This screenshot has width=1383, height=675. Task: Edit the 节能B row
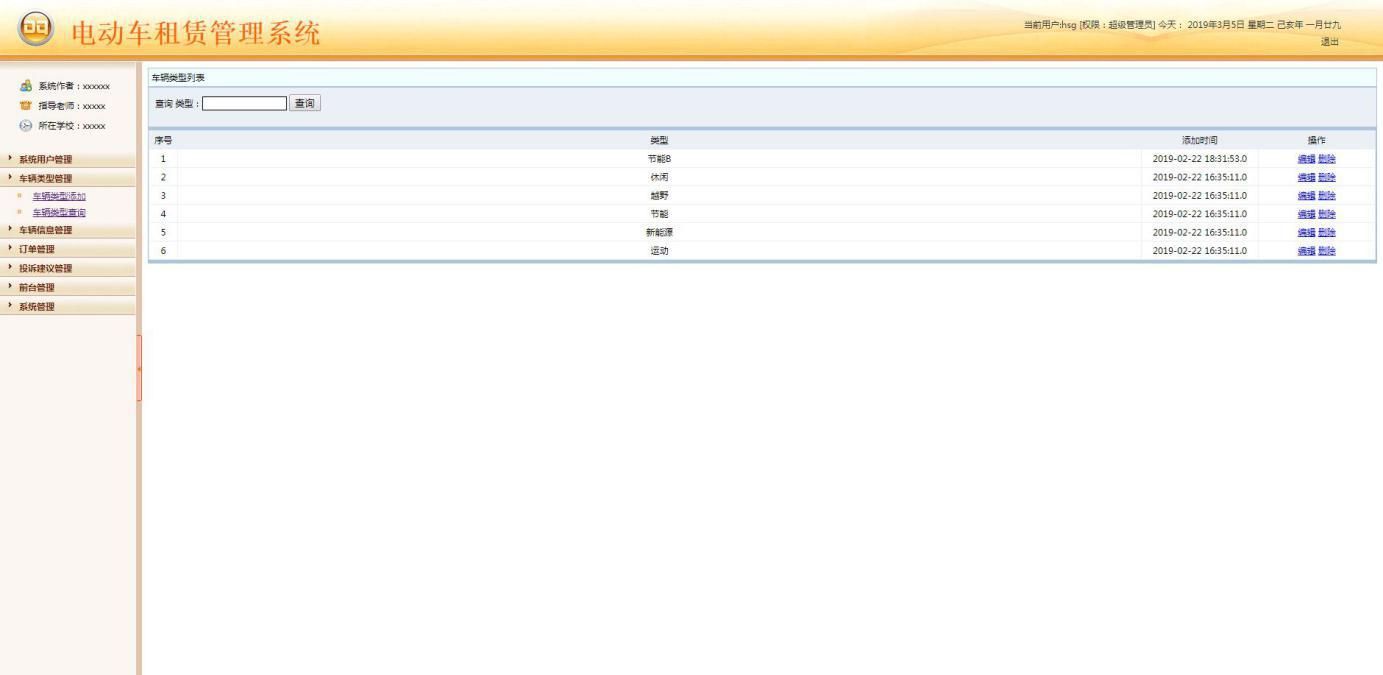pyautogui.click(x=1306, y=159)
